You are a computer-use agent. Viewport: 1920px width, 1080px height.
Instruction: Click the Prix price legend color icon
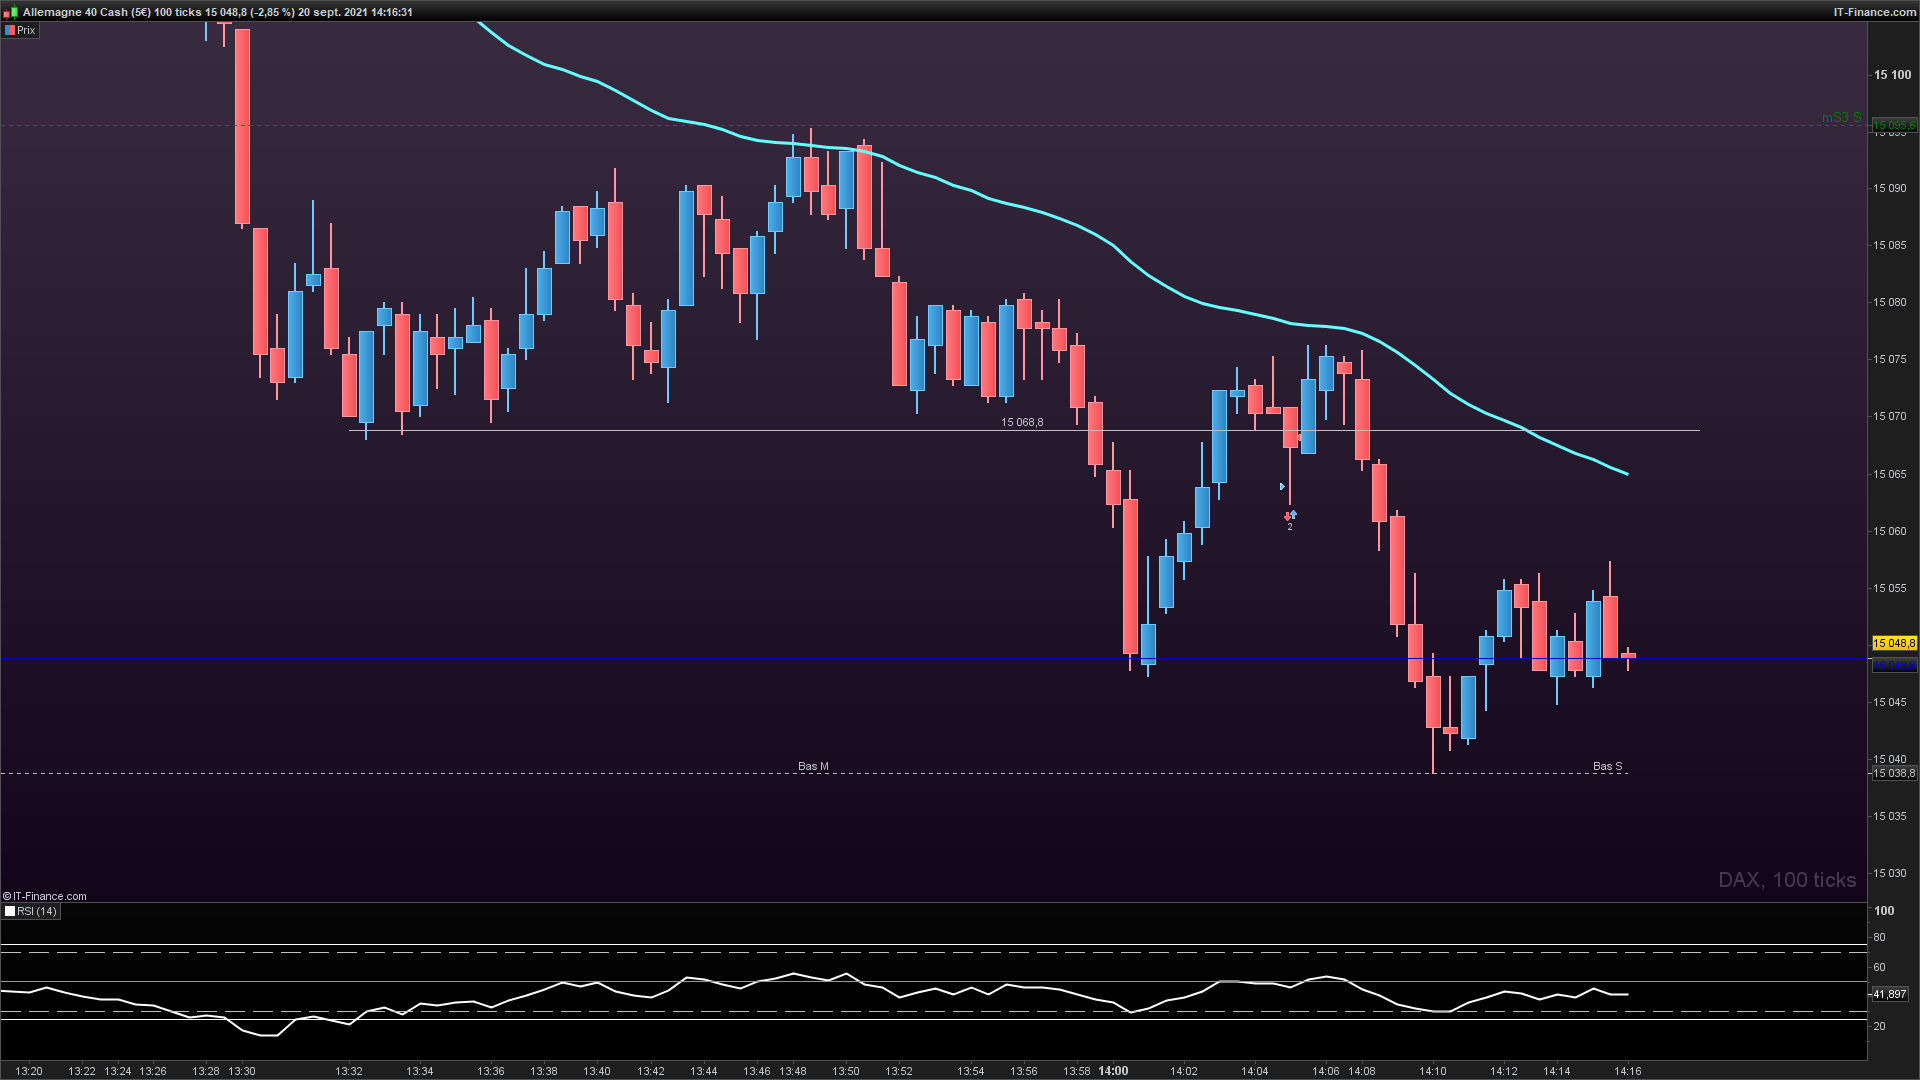(x=10, y=30)
